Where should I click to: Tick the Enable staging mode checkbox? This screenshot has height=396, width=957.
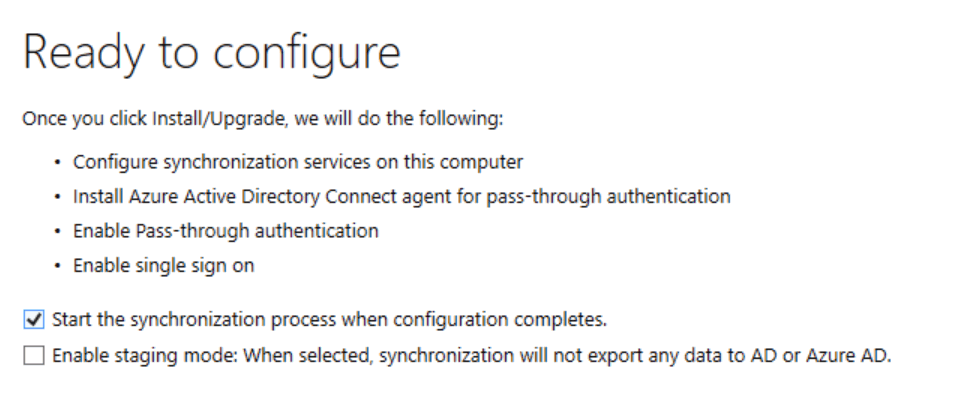[x=34, y=355]
